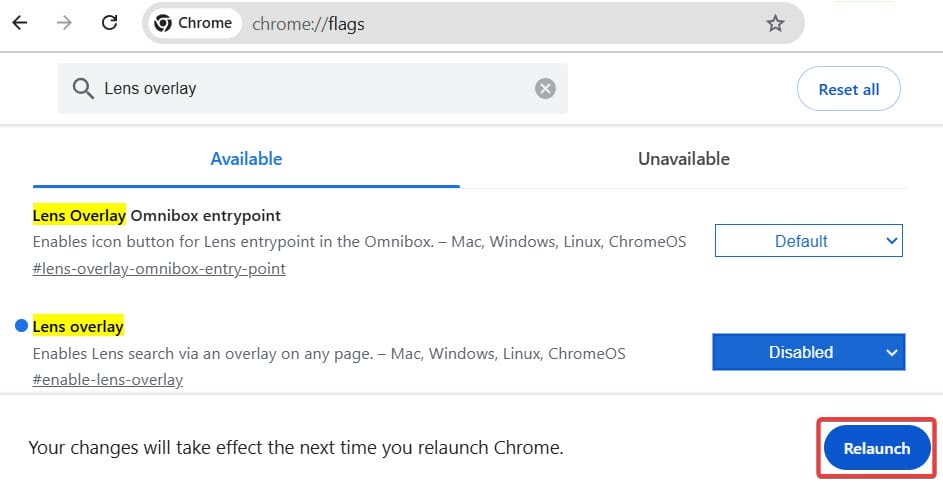Click the magnifier search icon

(83, 89)
